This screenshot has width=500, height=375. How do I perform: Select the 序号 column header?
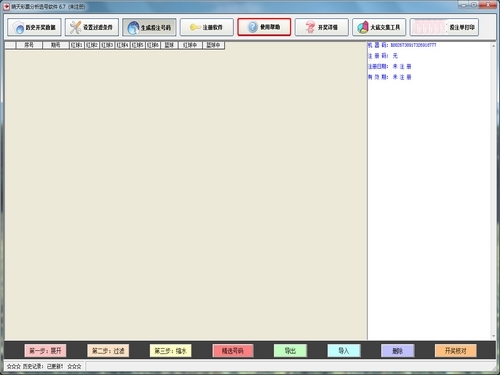(29, 45)
